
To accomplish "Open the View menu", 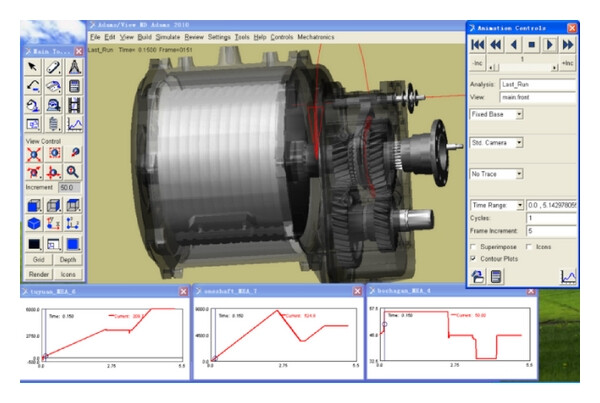I will pos(126,37).
